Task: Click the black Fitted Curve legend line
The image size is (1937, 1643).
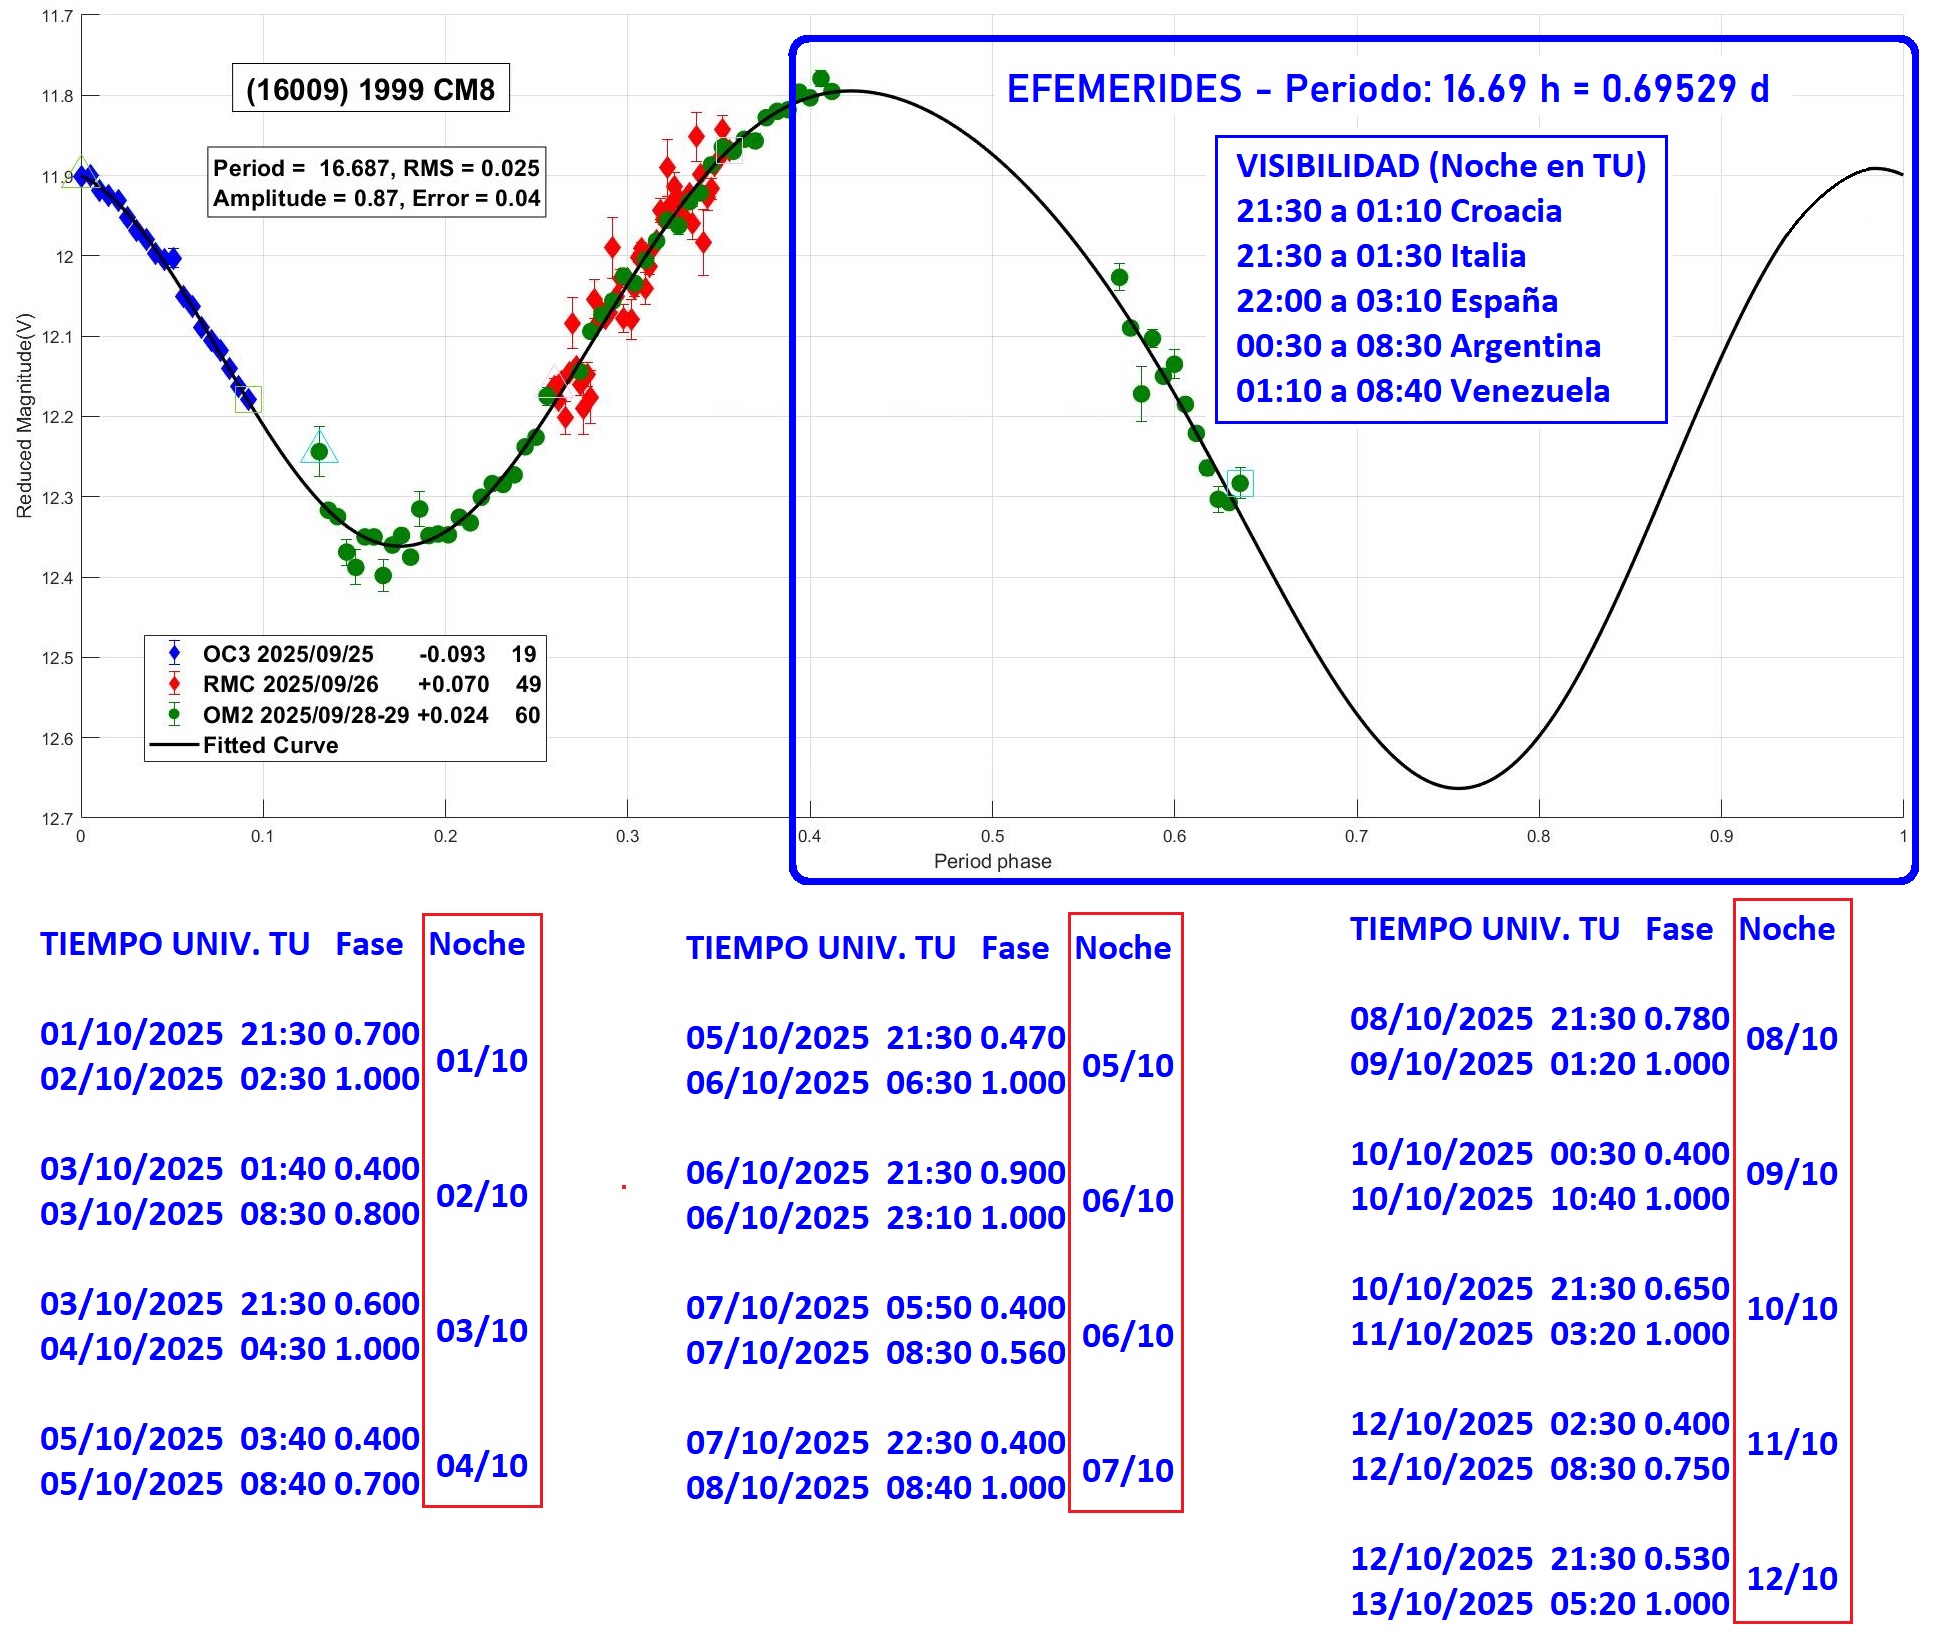Action: click(x=174, y=745)
